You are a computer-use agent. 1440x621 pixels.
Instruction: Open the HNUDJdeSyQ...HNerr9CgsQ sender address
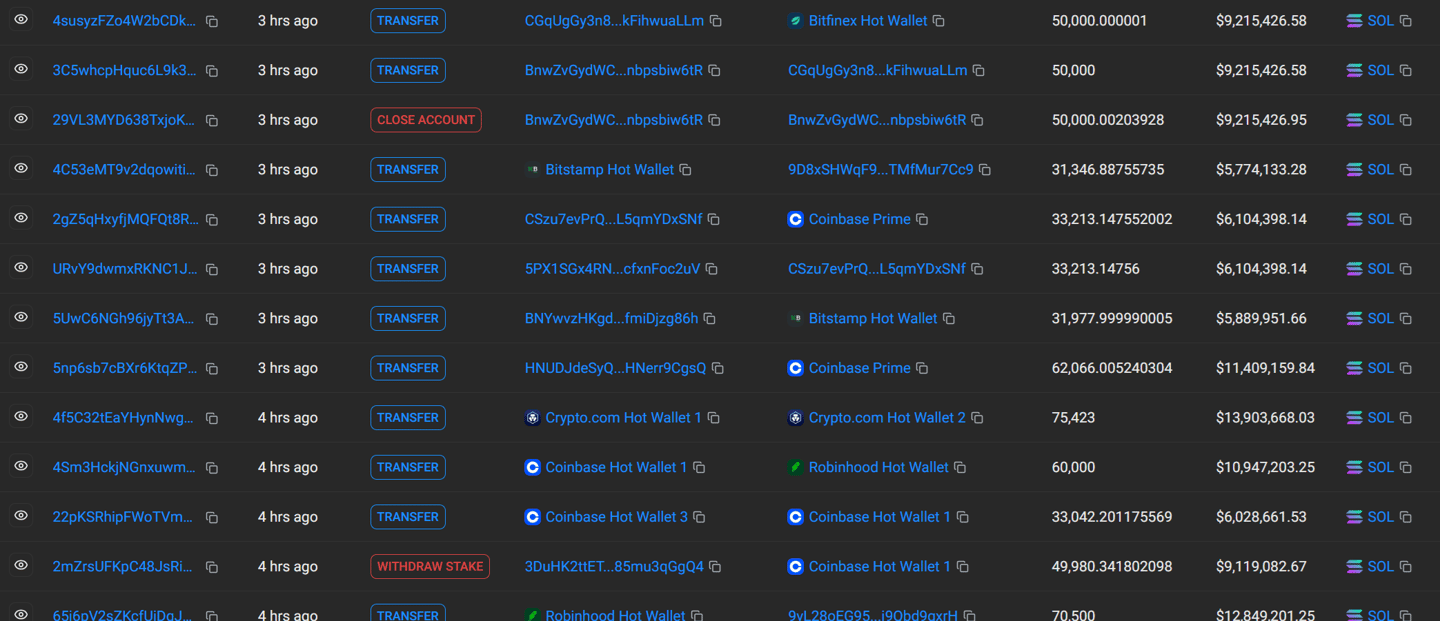click(615, 368)
